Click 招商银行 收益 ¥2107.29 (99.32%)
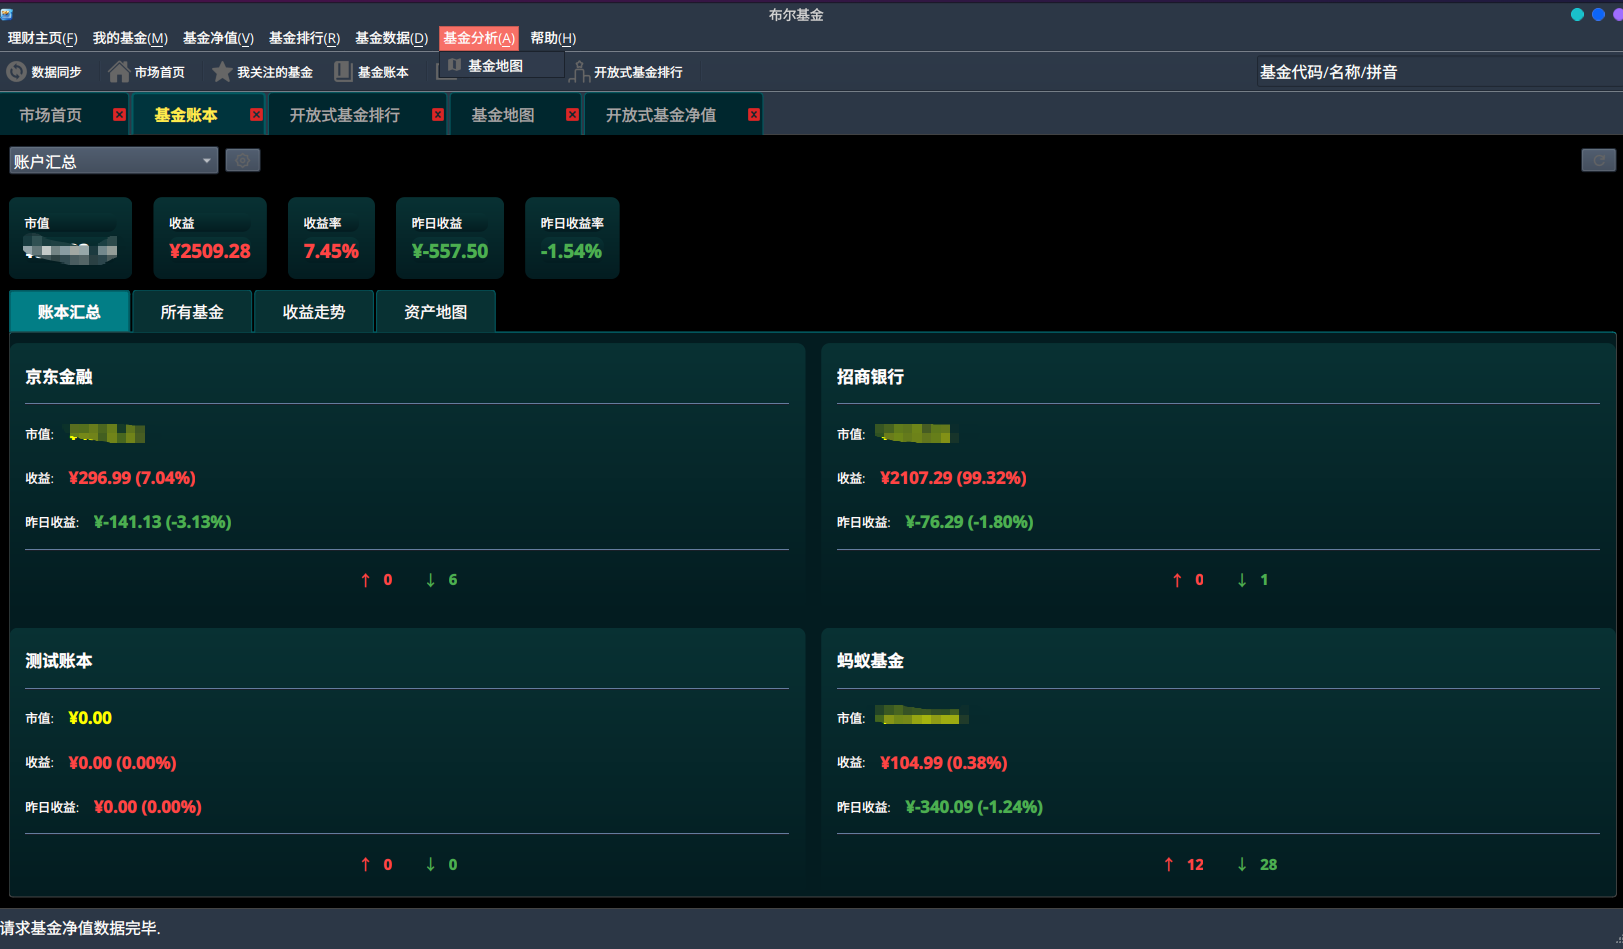The width and height of the screenshot is (1623, 949). [x=953, y=478]
